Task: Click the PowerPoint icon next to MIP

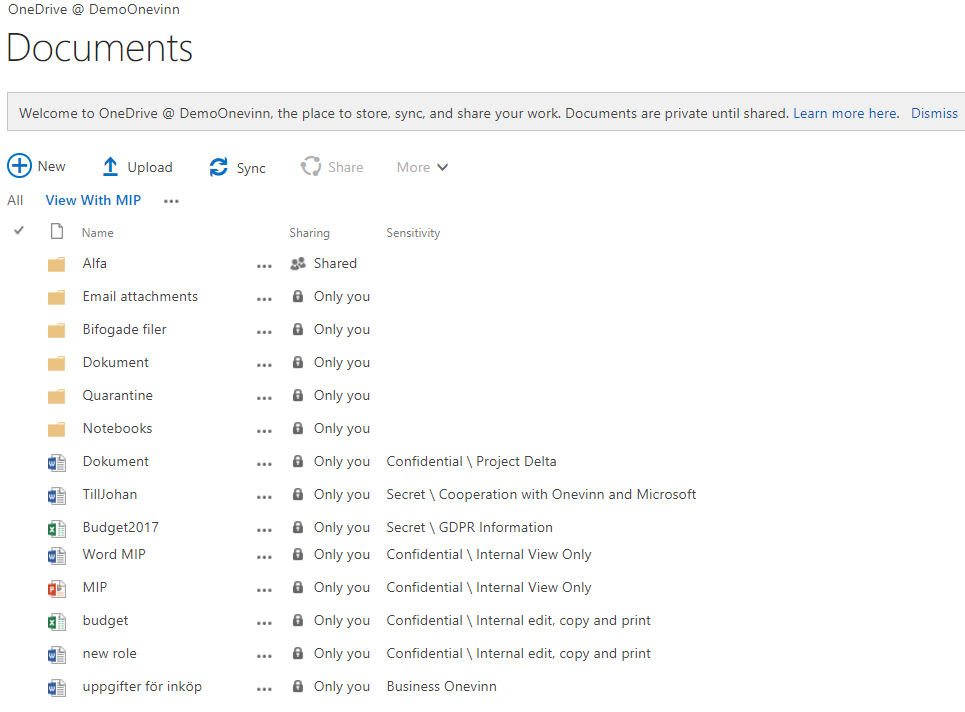Action: 57,587
